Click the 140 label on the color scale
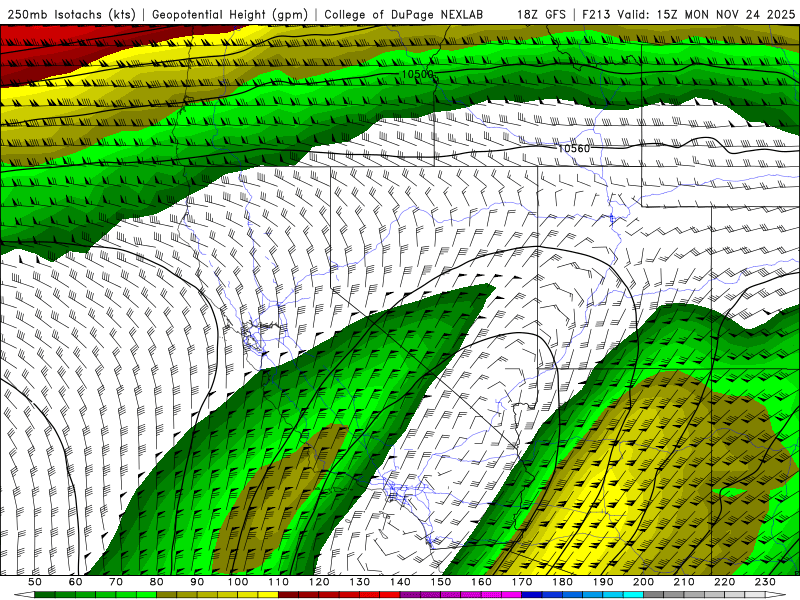Image resolution: width=800 pixels, height=600 pixels. point(400,582)
